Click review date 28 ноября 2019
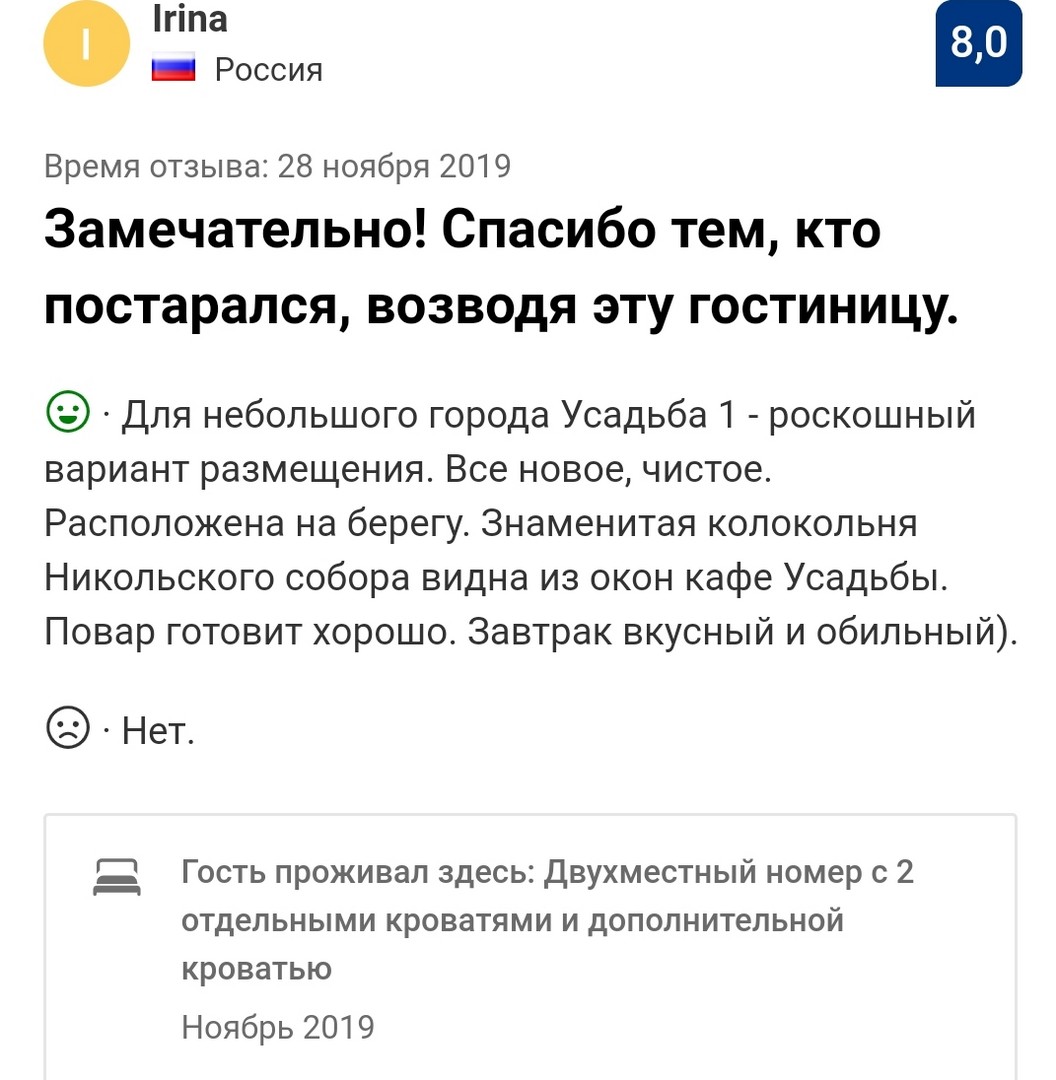This screenshot has width=1056, height=1080. (394, 166)
